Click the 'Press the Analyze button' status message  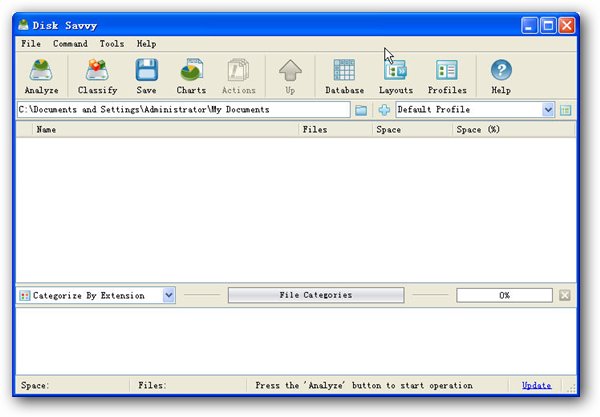[x=364, y=385]
